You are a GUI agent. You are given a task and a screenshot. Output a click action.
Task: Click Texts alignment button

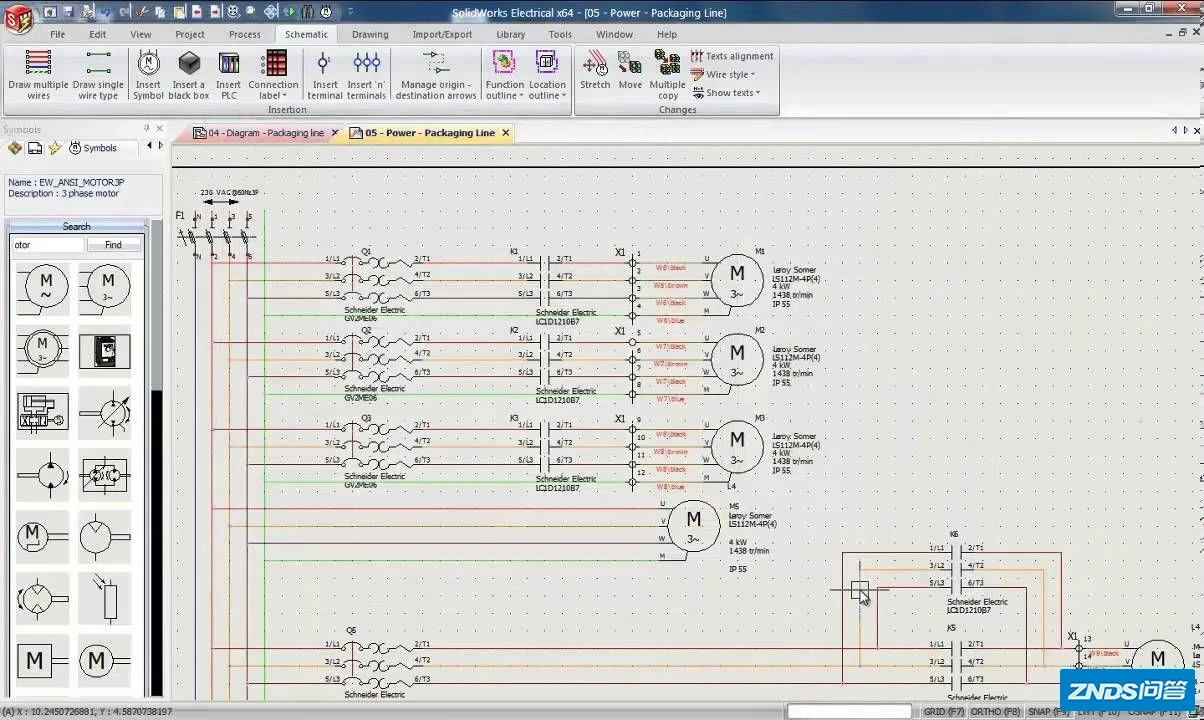point(732,57)
